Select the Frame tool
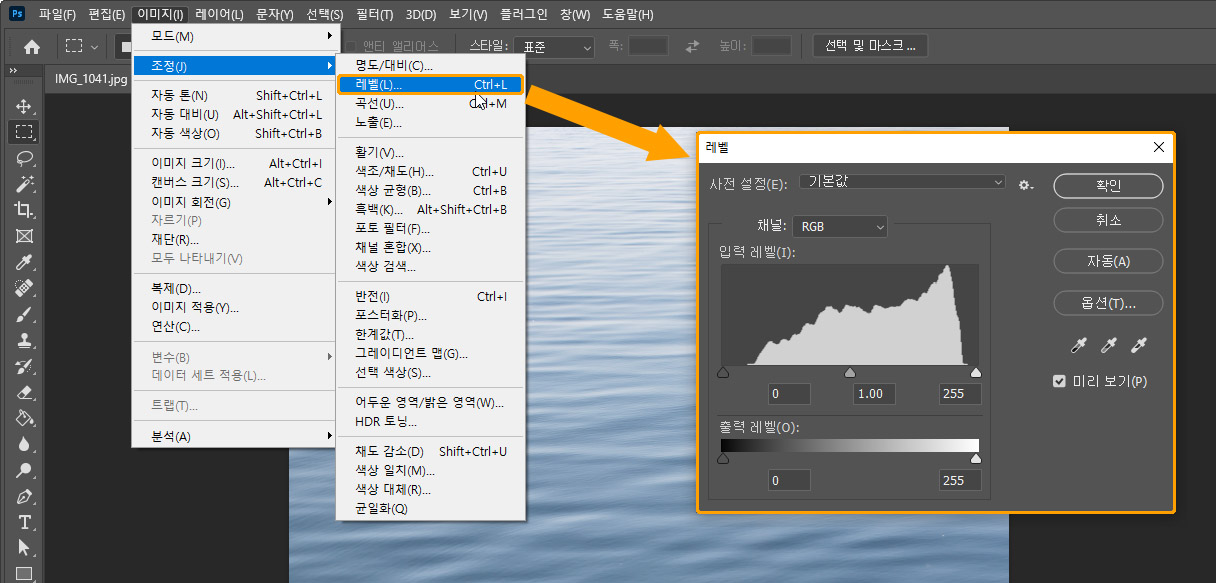Viewport: 1216px width, 583px height. 24,236
